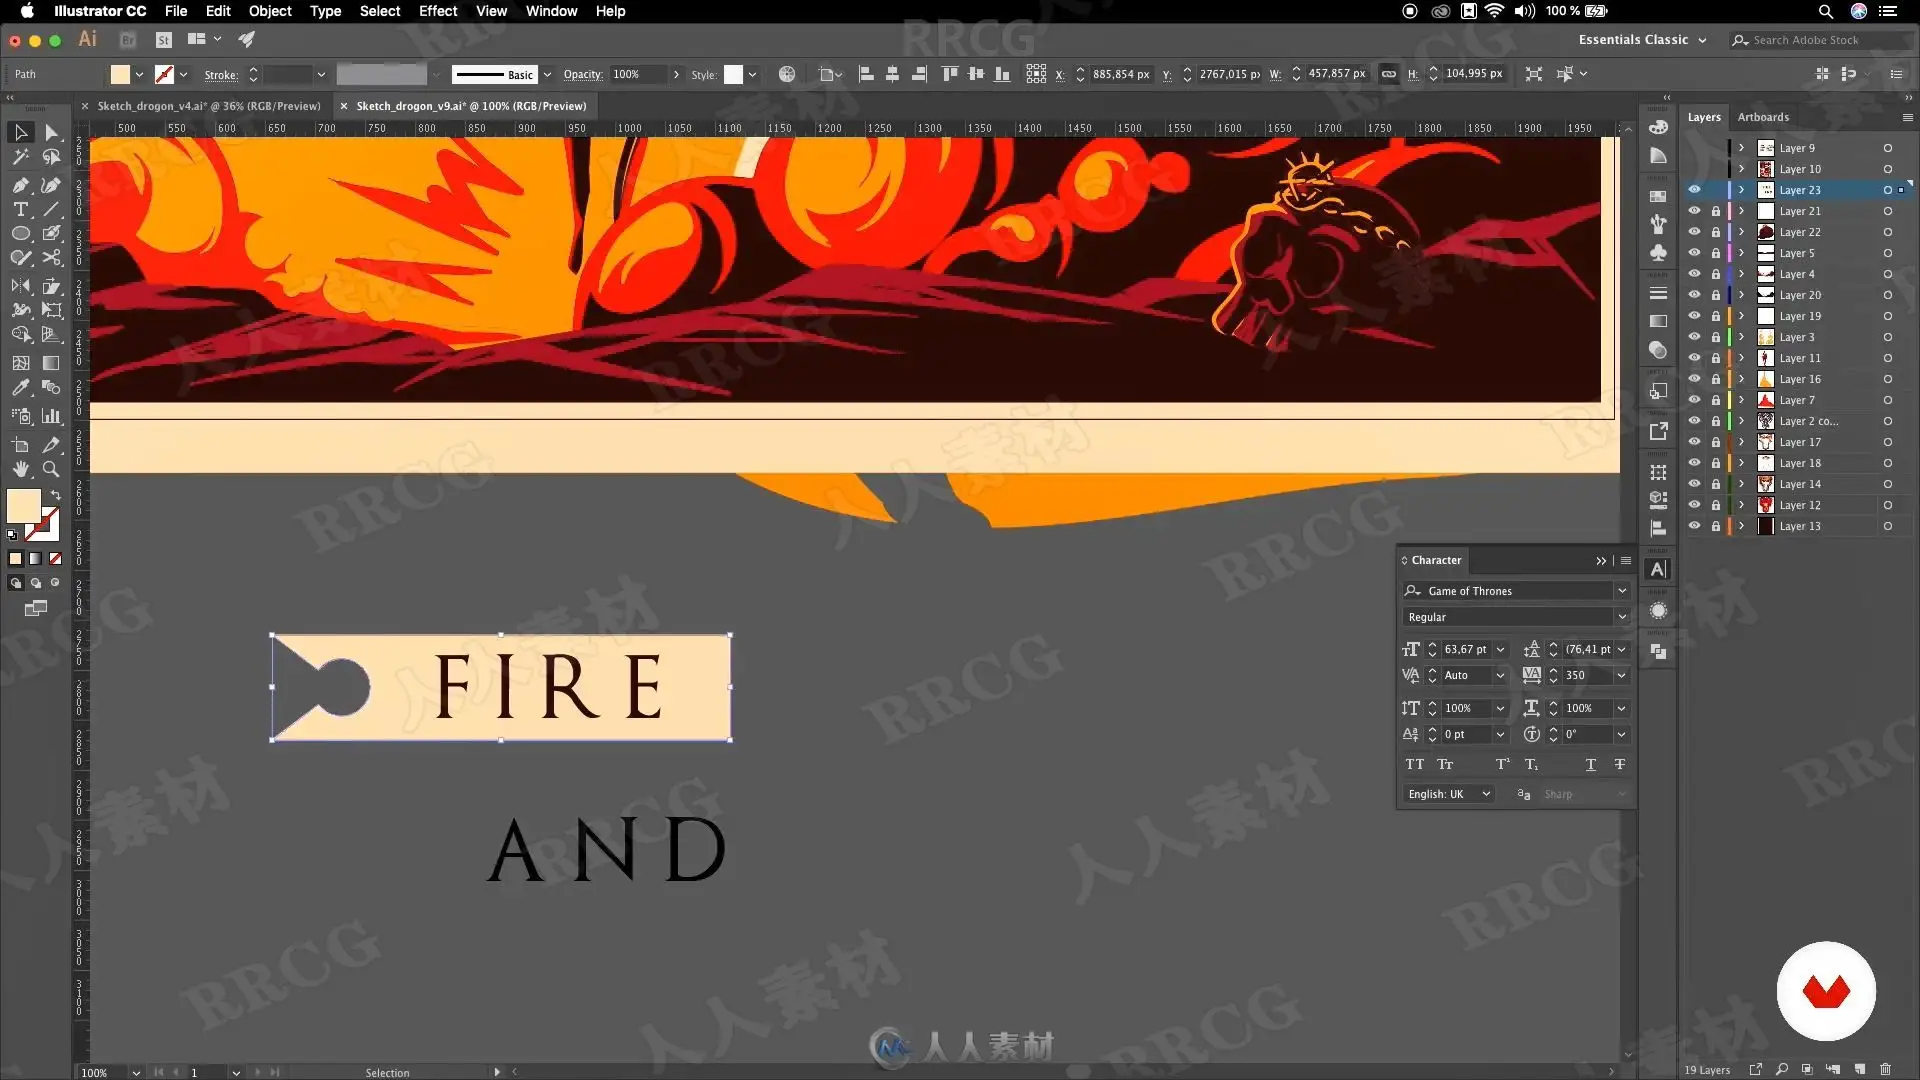Unlock Layer 5 lock toggle
Screen dimensions: 1920x1080
(x=1716, y=253)
